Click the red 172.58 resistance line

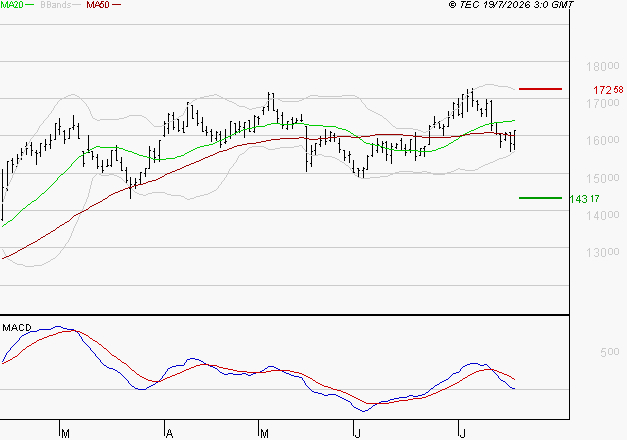tap(540, 89)
